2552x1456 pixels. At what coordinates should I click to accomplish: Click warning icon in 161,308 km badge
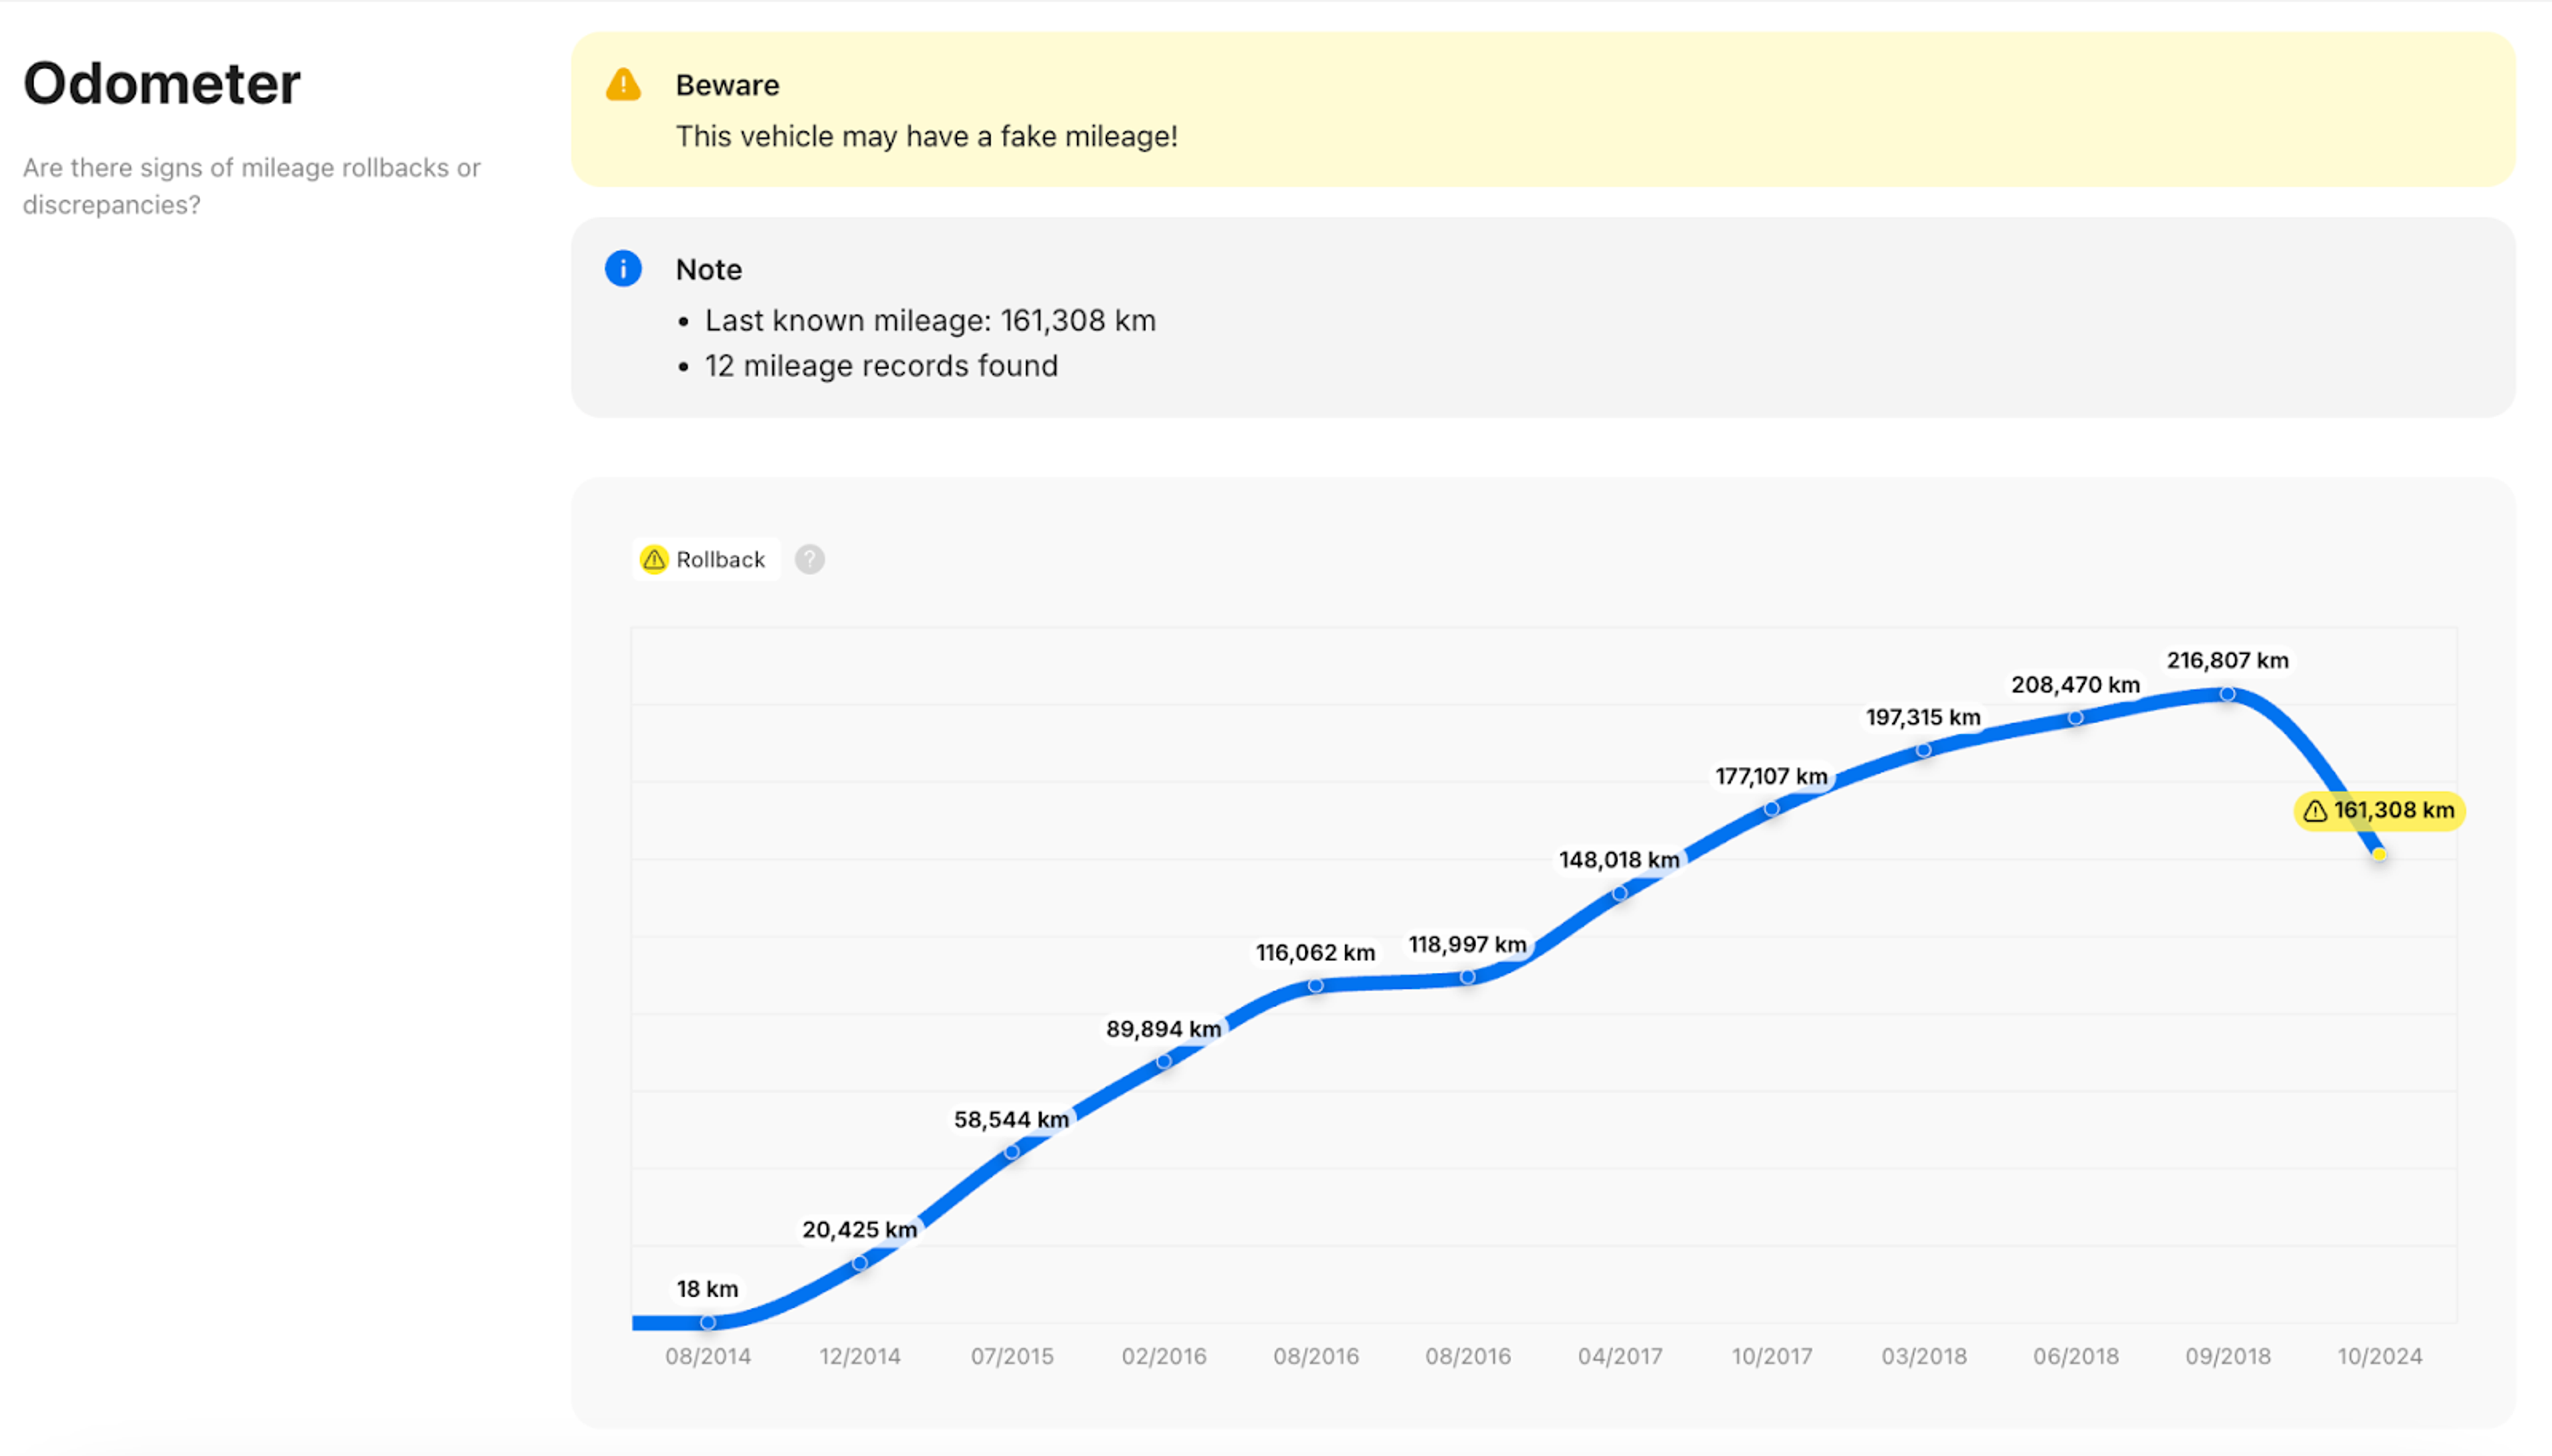click(2315, 811)
